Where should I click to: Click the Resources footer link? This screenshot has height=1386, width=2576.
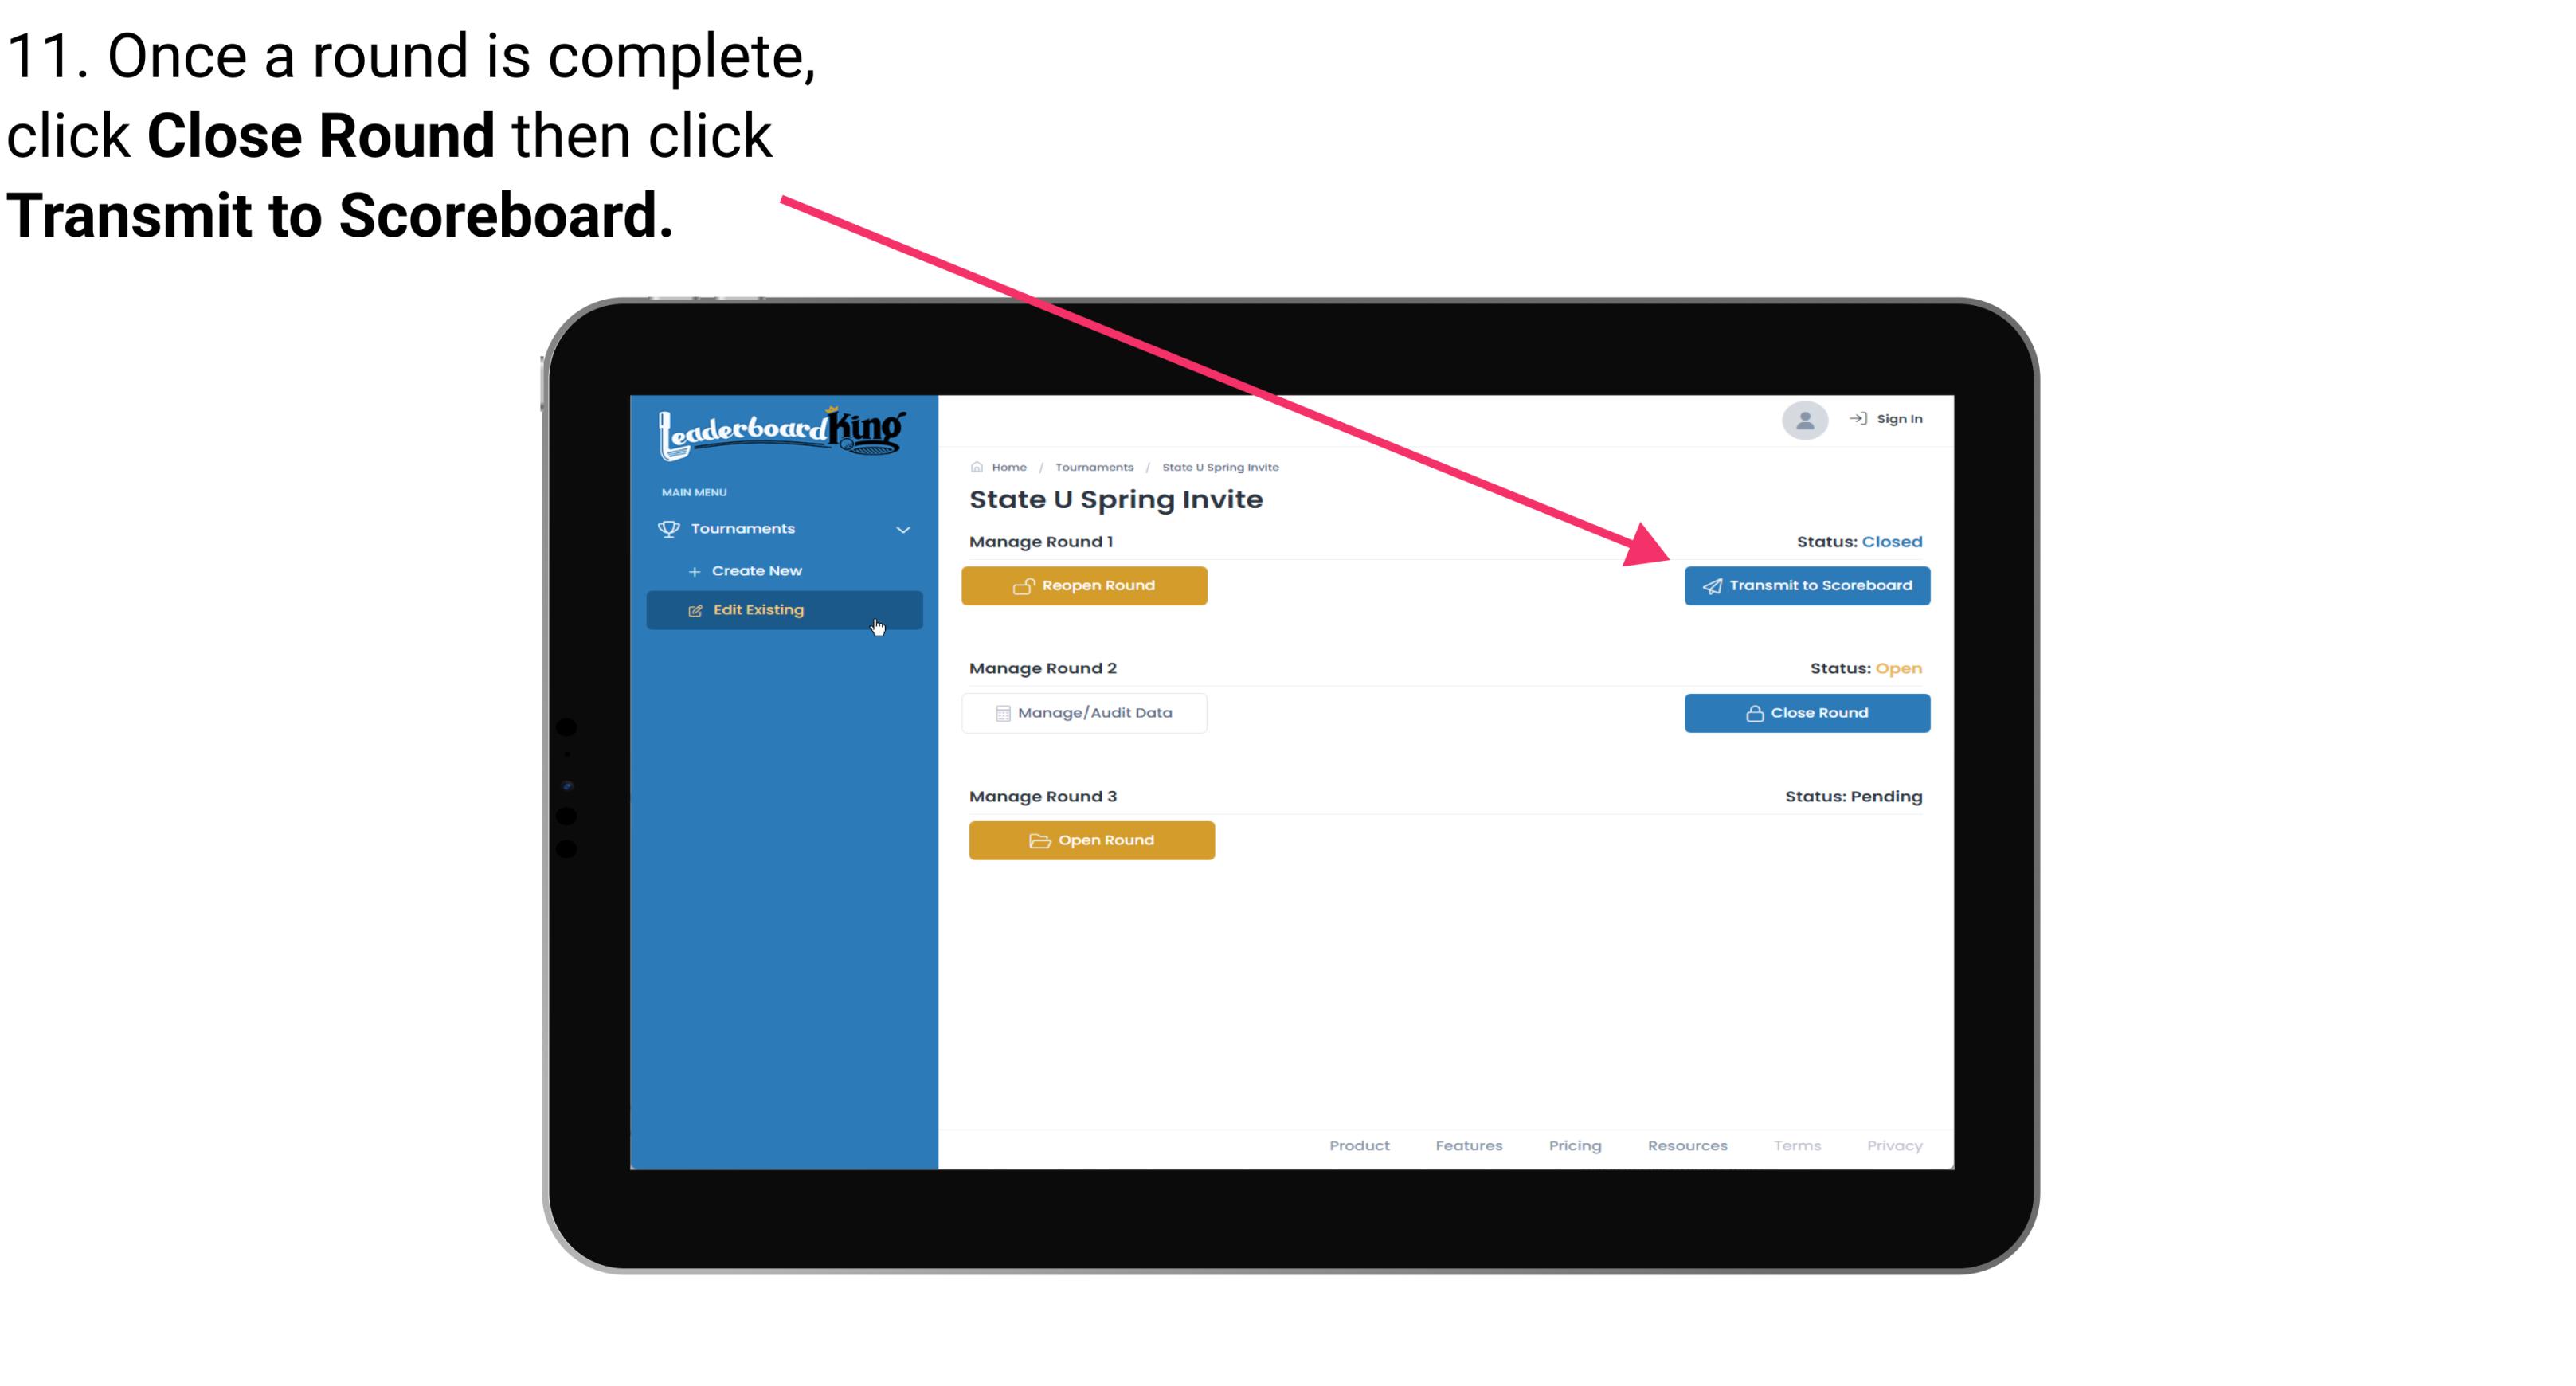click(1687, 1144)
